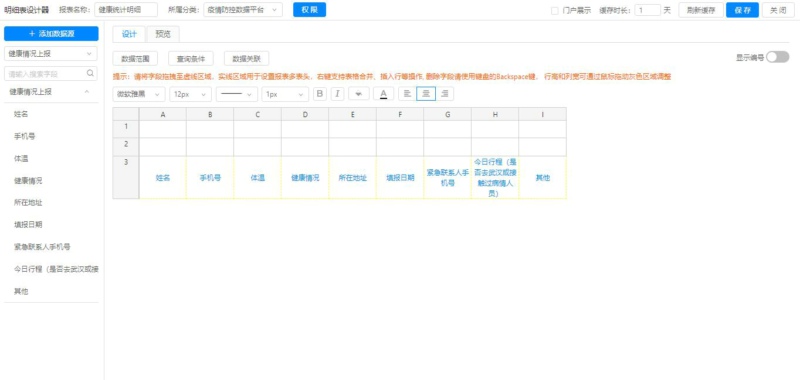Image resolution: width=800 pixels, height=380 pixels.
Task: Select column E header
Action: 353,114
